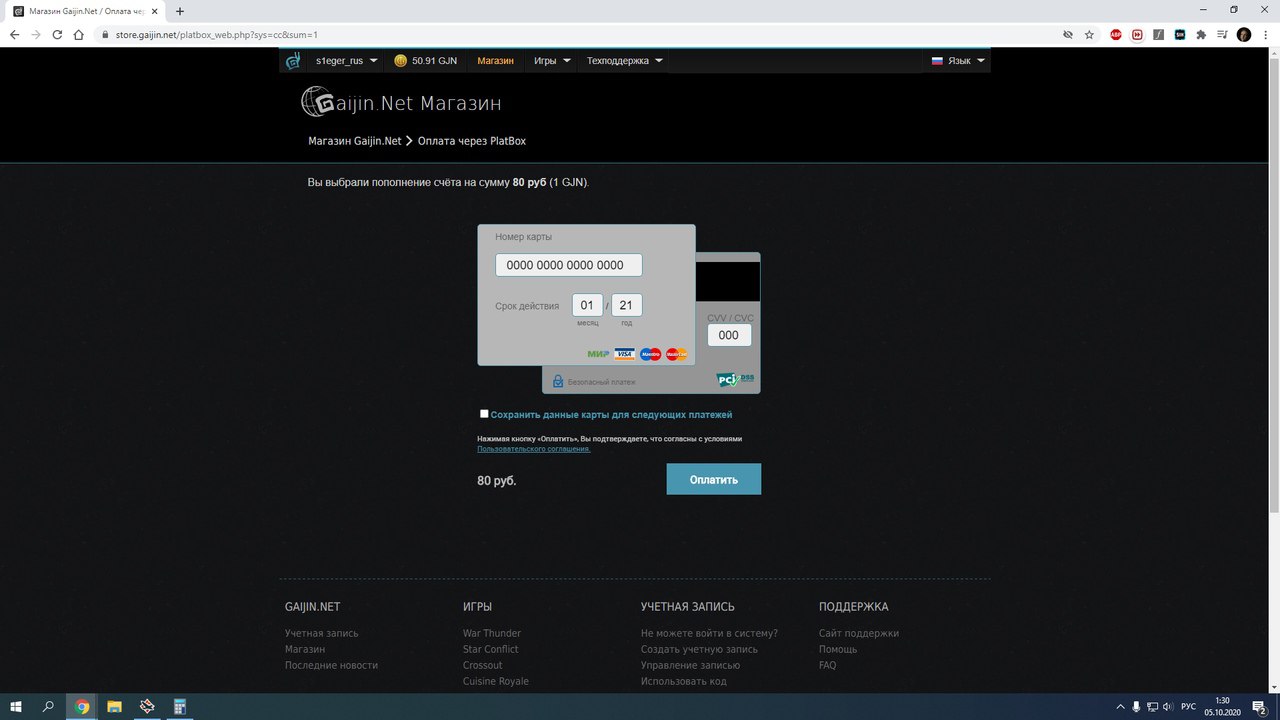Click the expiry year field
Screen dimensions: 1280x720
[627, 305]
